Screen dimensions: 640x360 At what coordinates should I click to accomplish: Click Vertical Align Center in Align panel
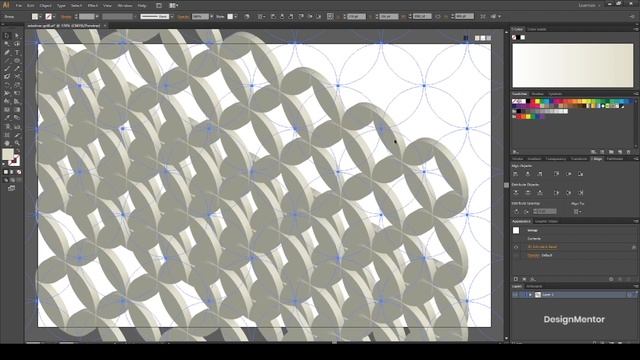point(568,174)
